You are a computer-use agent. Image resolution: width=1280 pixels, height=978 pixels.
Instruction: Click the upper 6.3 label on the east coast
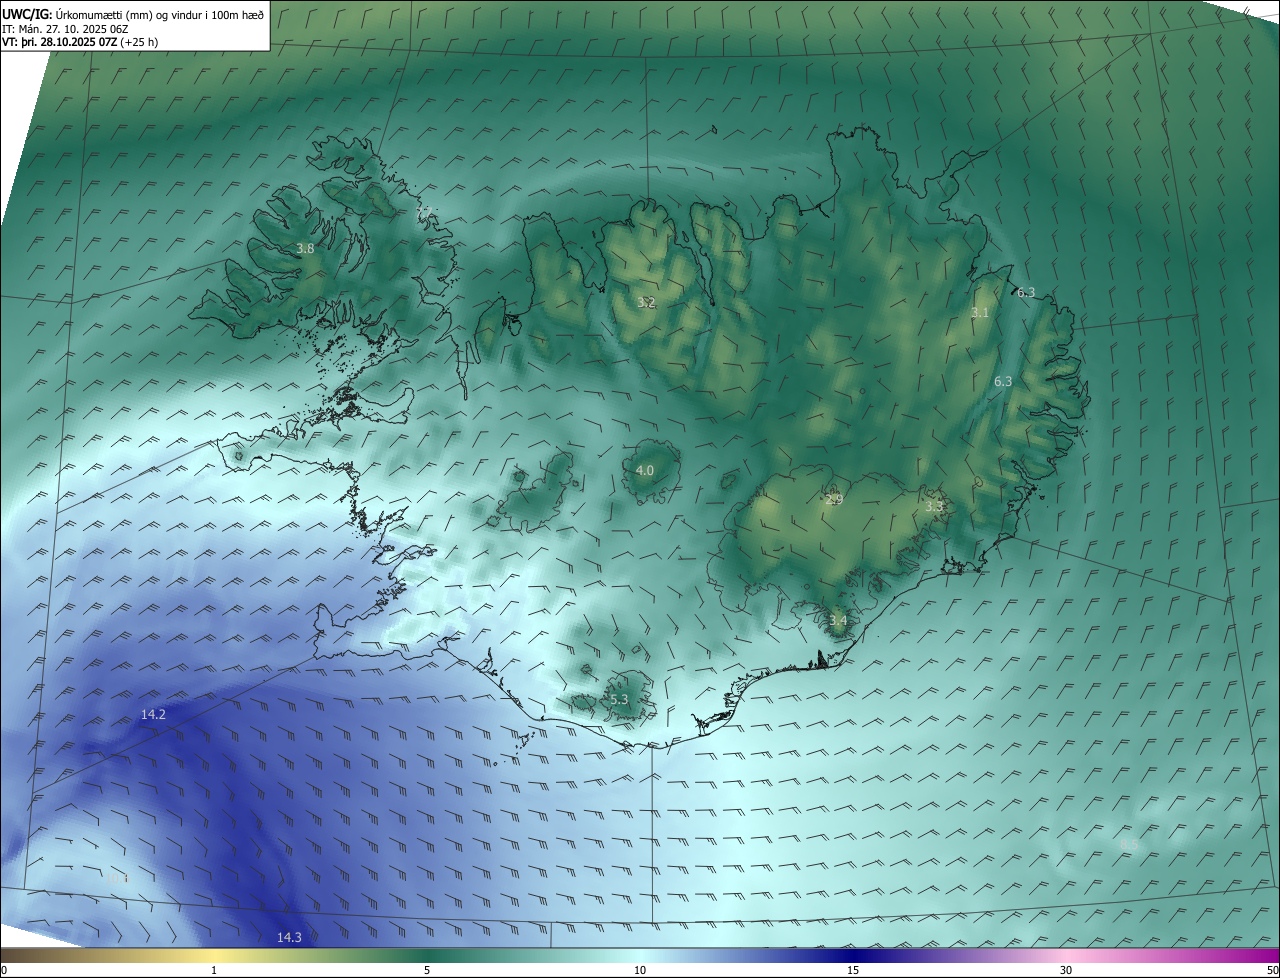click(1026, 292)
